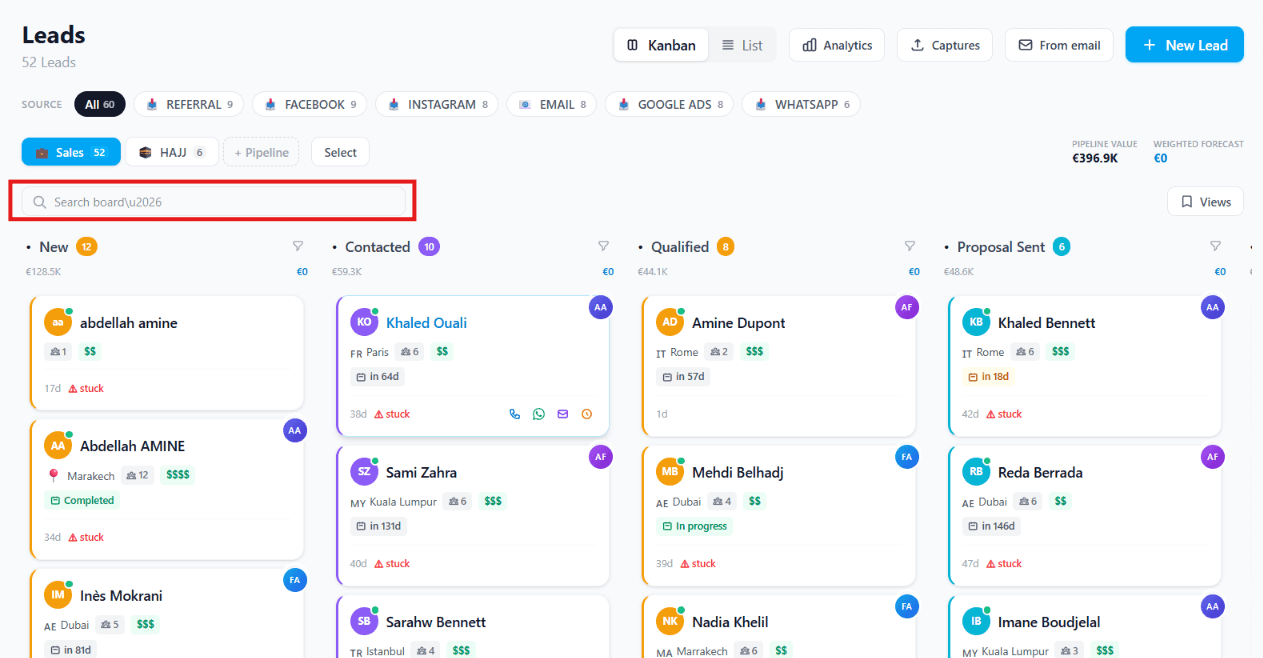
Task: Create a New Lead
Action: coord(1184,45)
